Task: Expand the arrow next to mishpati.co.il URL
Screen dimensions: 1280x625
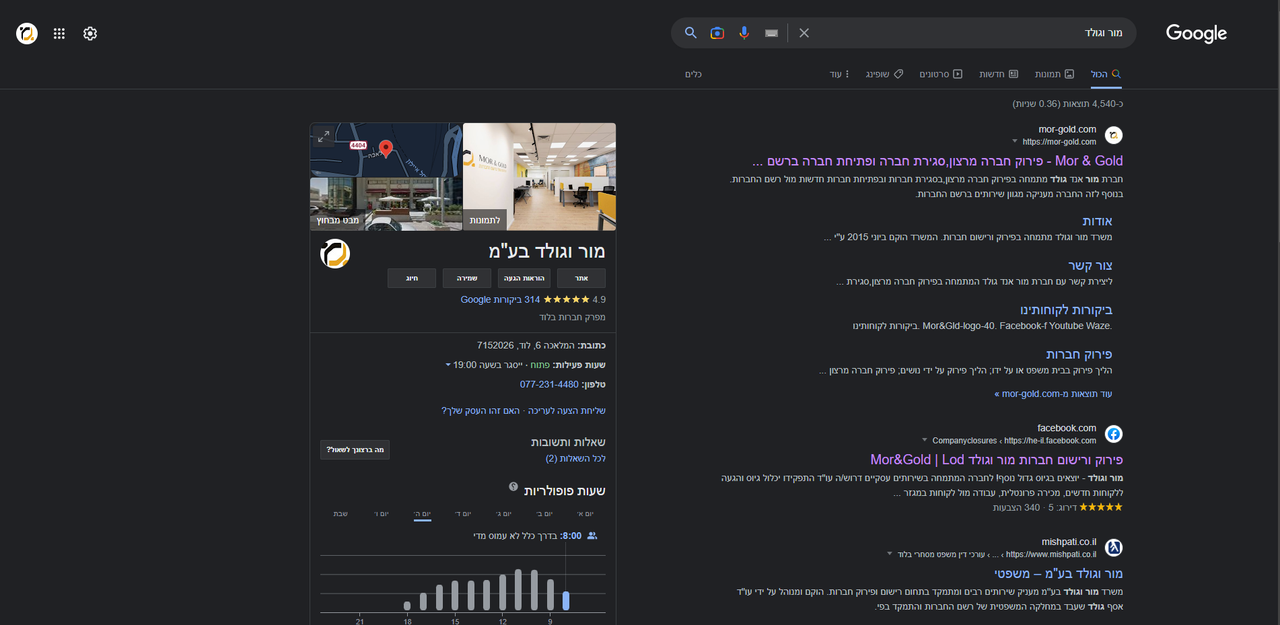Action: tap(890, 554)
